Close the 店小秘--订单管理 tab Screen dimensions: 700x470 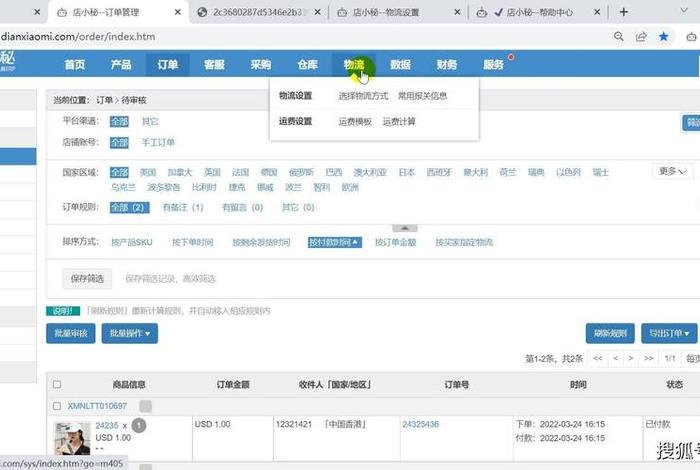178,12
